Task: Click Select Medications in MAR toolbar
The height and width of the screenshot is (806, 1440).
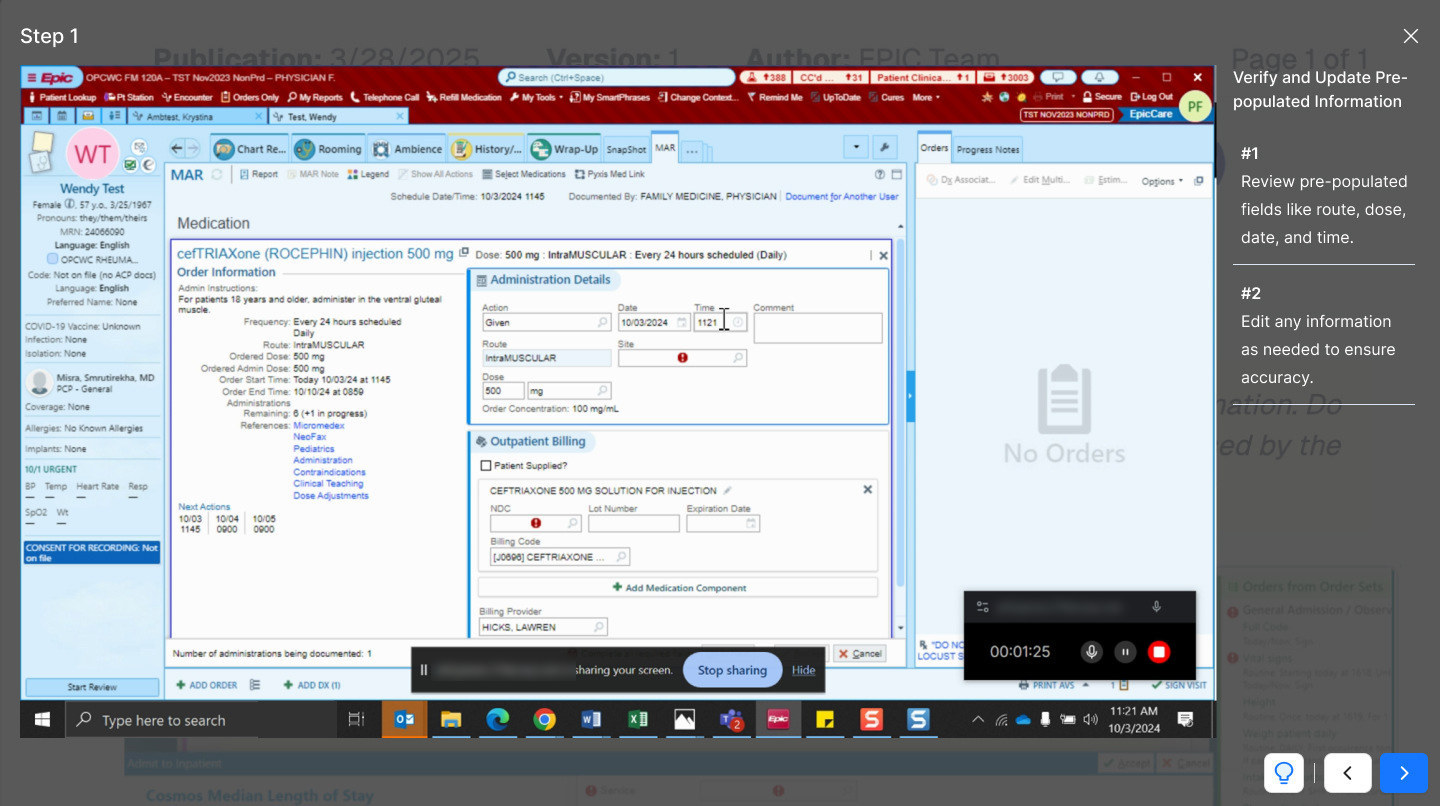Action: pos(524,174)
